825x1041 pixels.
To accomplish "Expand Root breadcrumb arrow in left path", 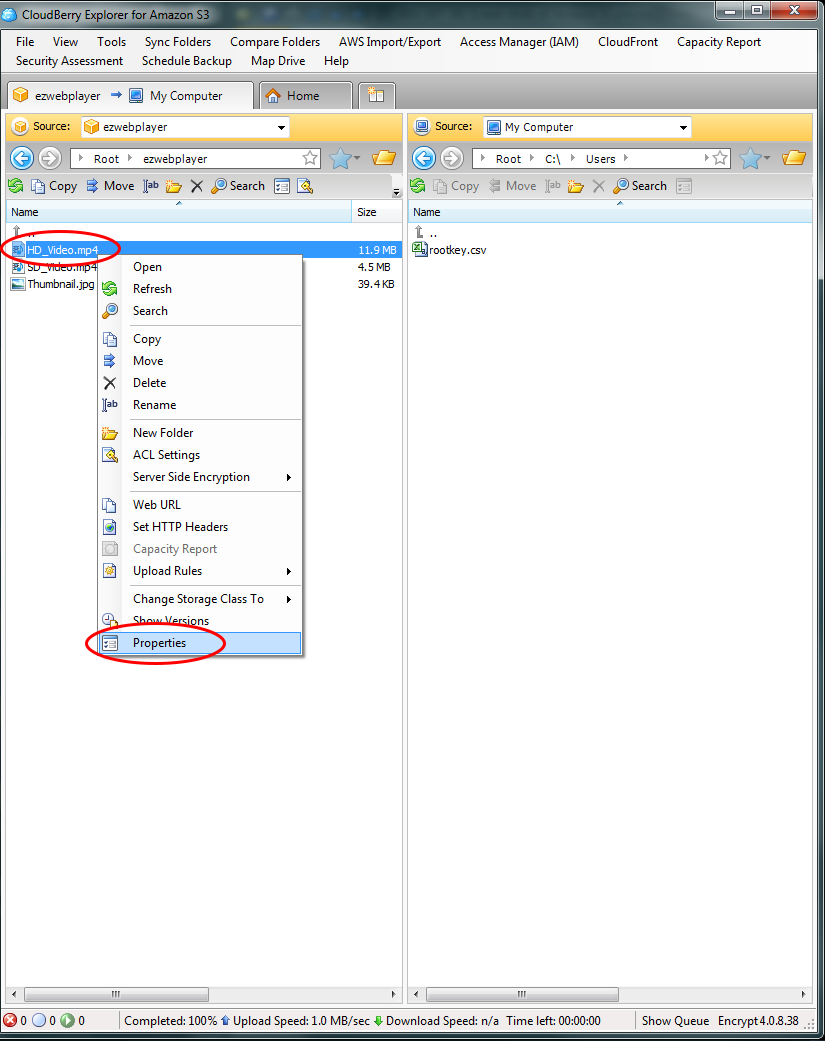I will pyautogui.click(x=130, y=158).
